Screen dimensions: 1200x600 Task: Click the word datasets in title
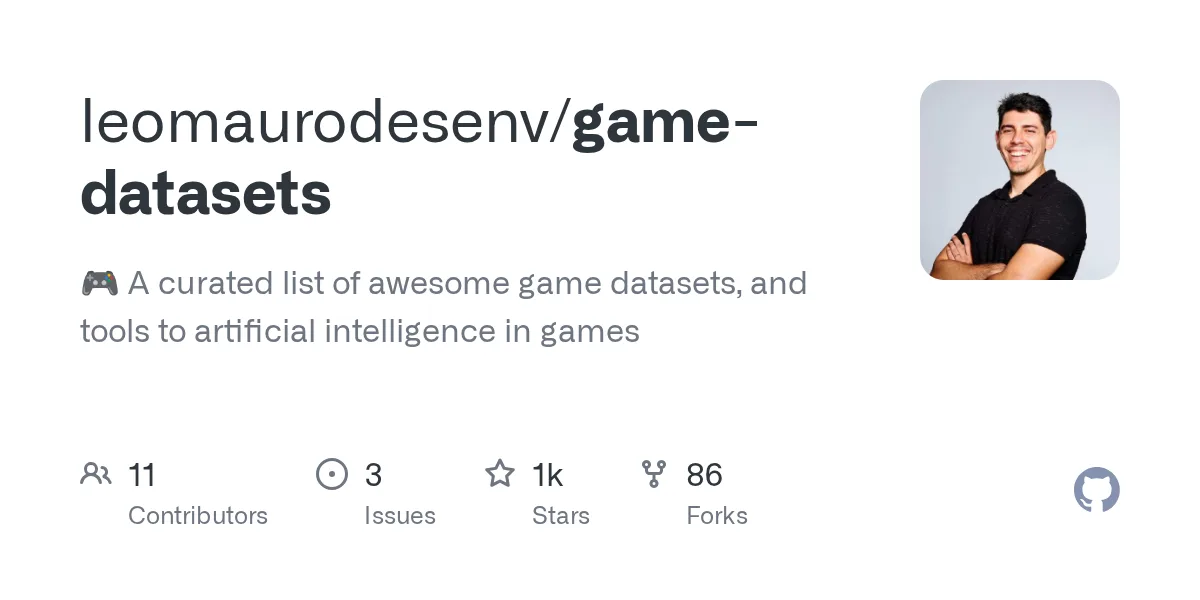pos(206,194)
